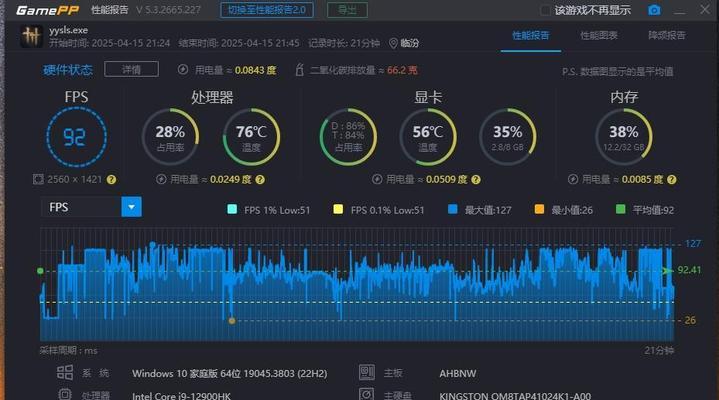
Task: Click the CPU 76℃ temperature gauge
Action: pyautogui.click(x=251, y=137)
